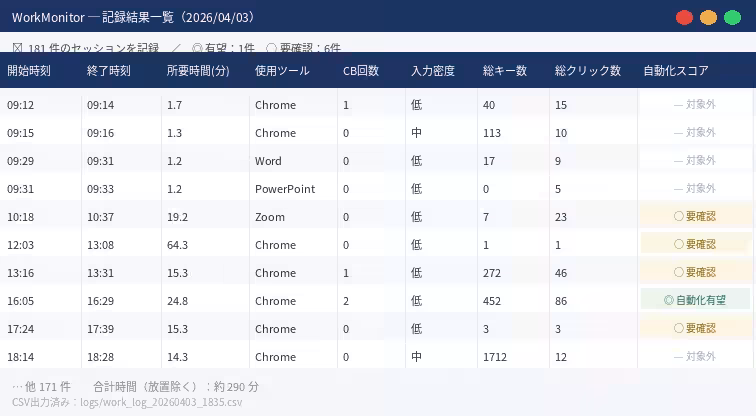Click the 総クリック数 column header
Image resolution: width=756 pixels, height=416 pixels.
588,71
